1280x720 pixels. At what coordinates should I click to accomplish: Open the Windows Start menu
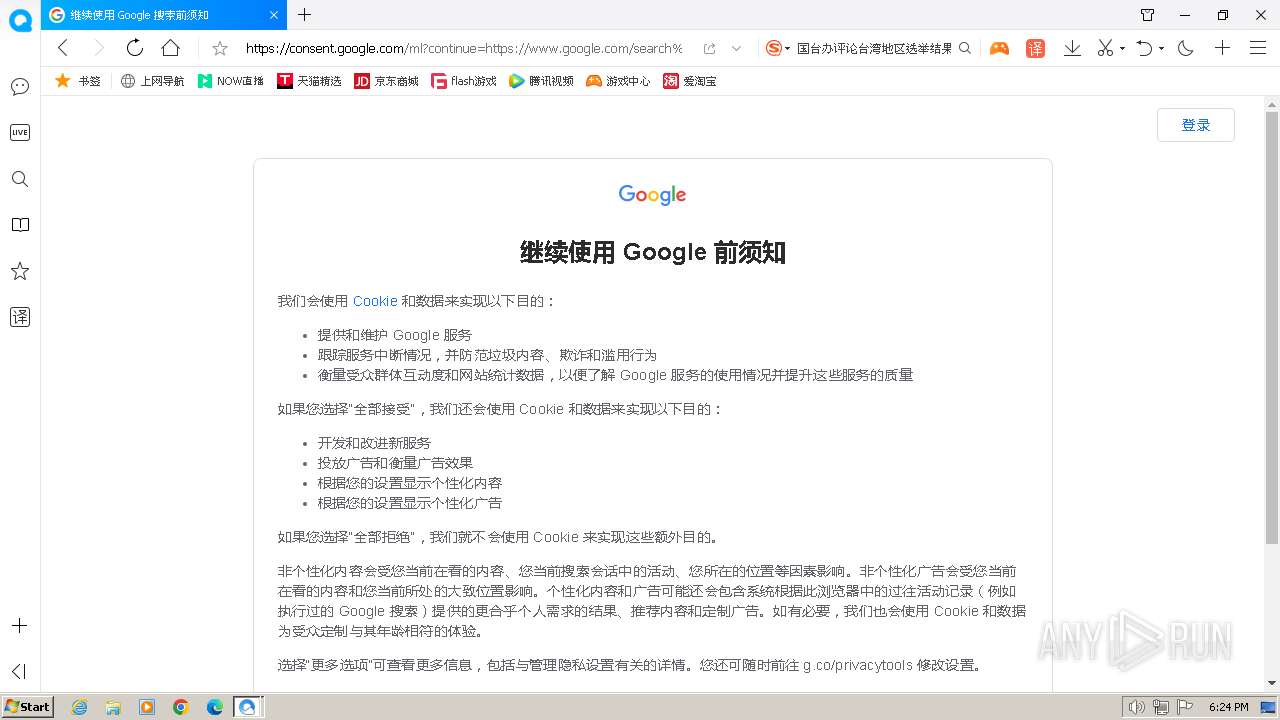pyautogui.click(x=27, y=707)
